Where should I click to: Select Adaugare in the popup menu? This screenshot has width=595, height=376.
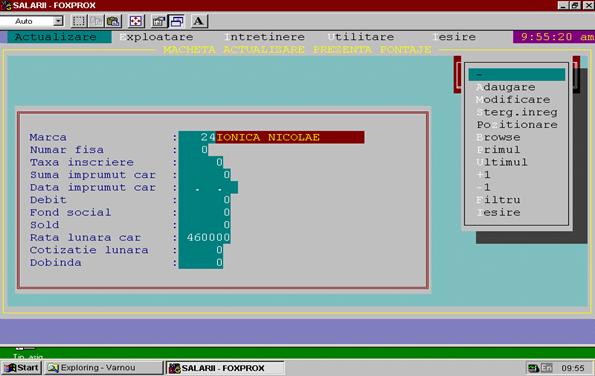[506, 87]
